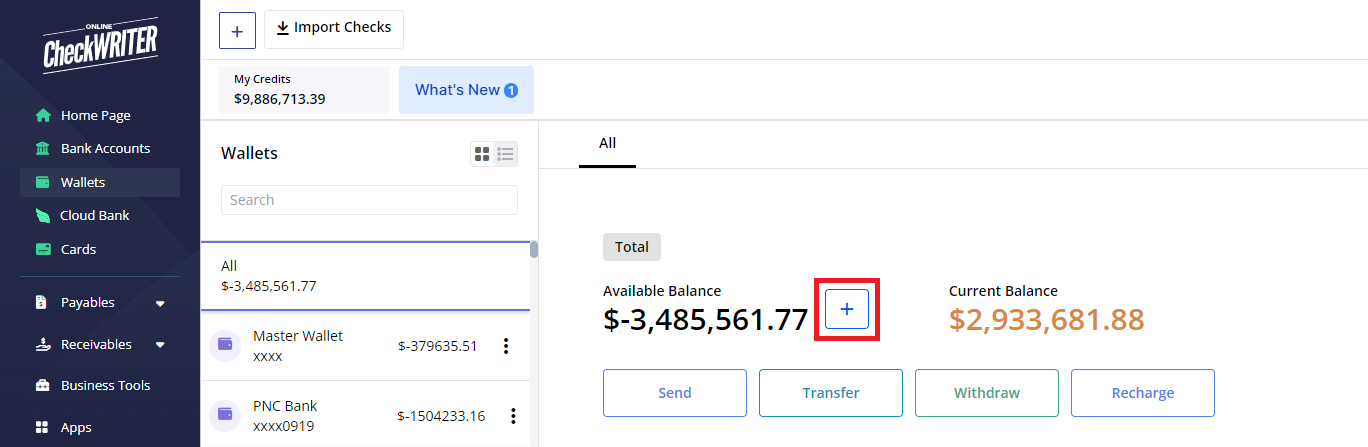The width and height of the screenshot is (1368, 447).
Task: Open the Cards section icon
Action: (43, 249)
